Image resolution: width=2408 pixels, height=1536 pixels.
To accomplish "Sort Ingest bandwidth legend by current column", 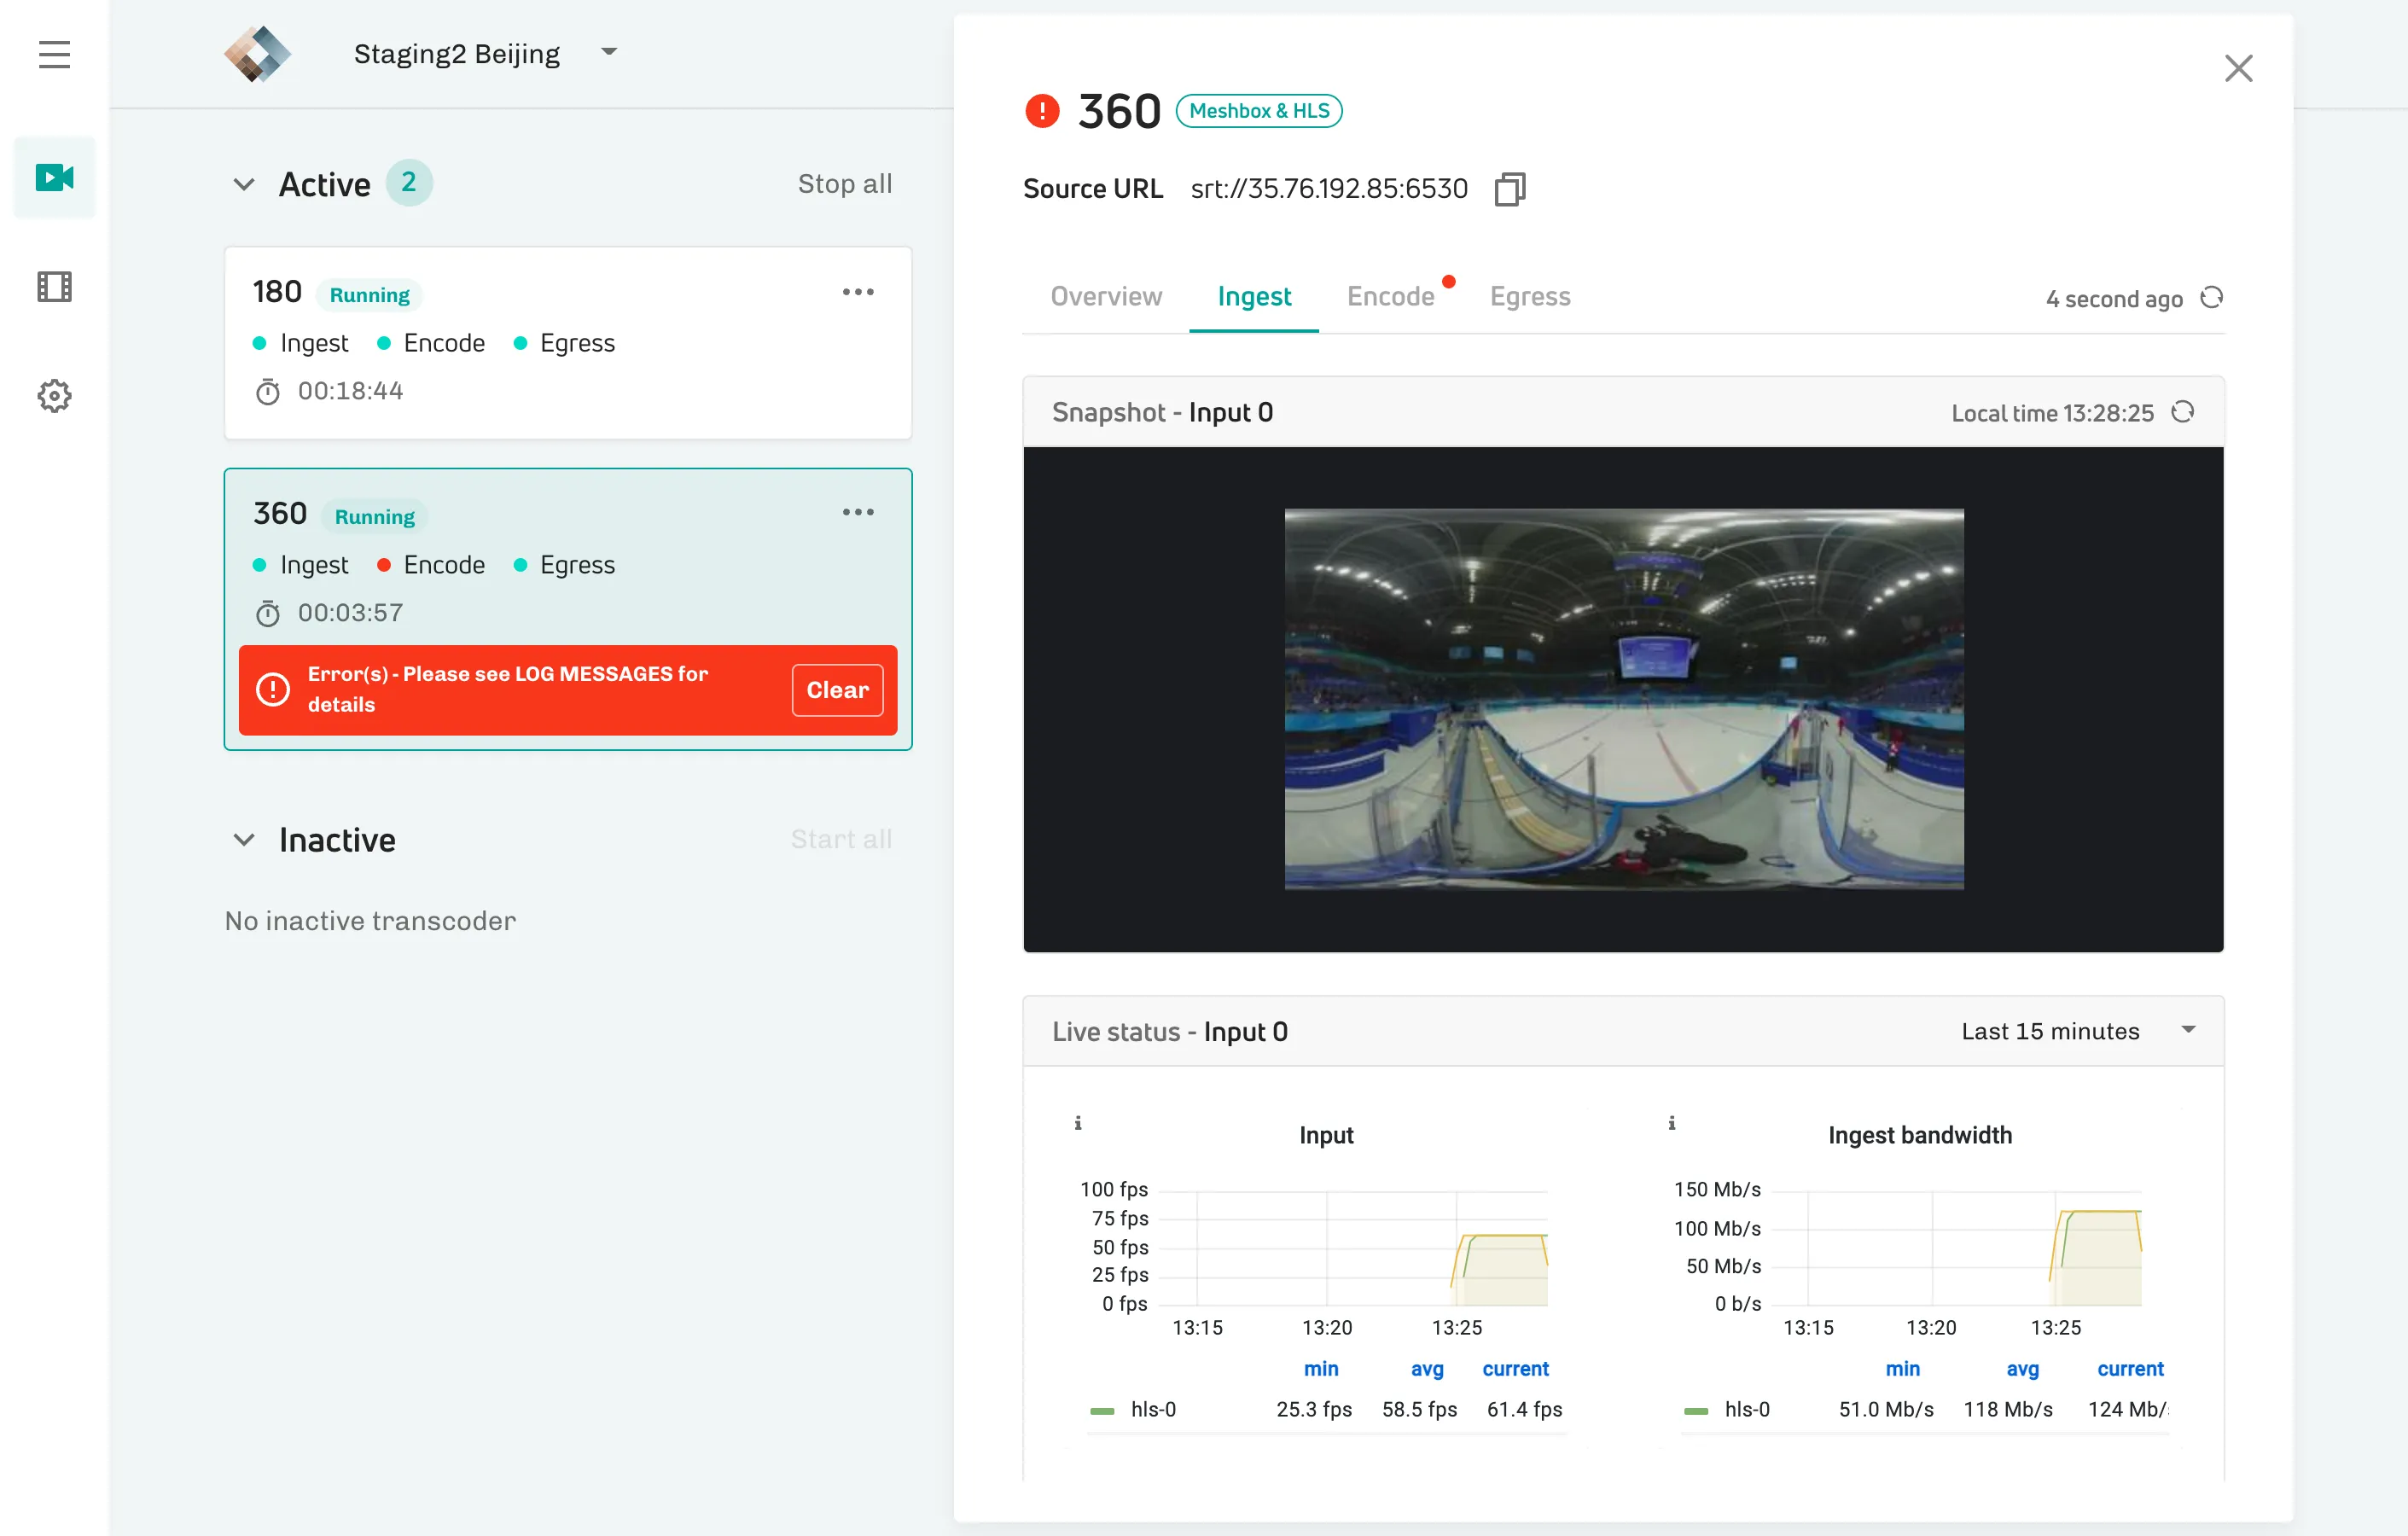I will [2130, 1369].
